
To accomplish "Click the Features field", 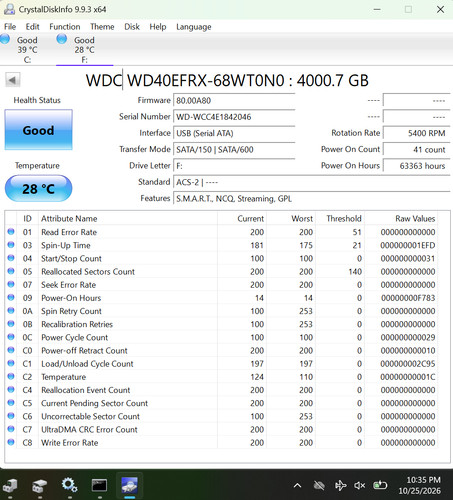I will [311, 199].
